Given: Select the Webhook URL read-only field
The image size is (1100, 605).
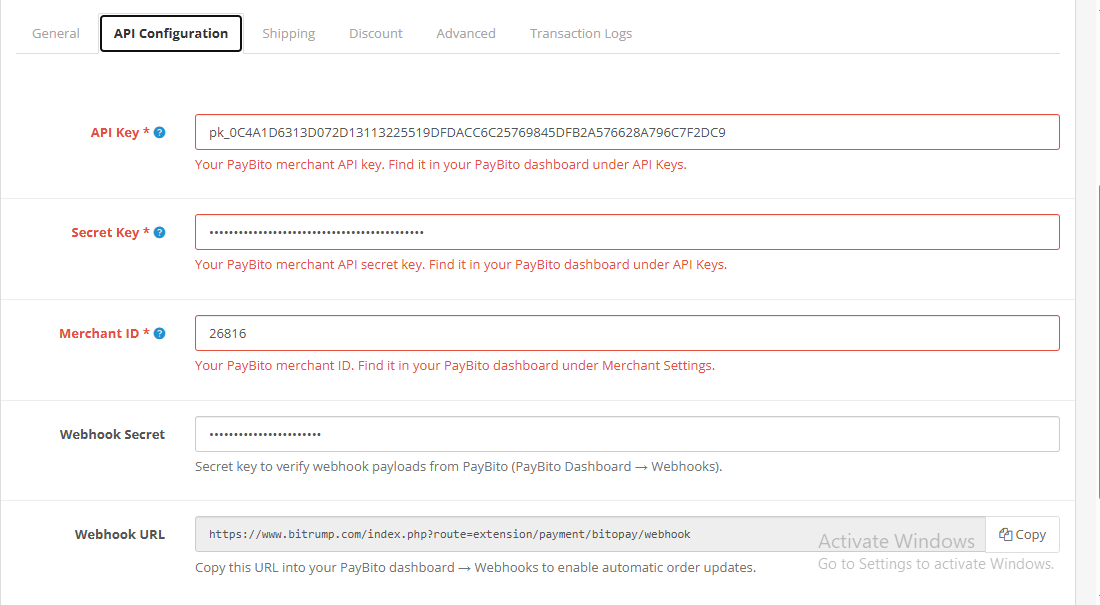Looking at the screenshot, I should pos(590,534).
